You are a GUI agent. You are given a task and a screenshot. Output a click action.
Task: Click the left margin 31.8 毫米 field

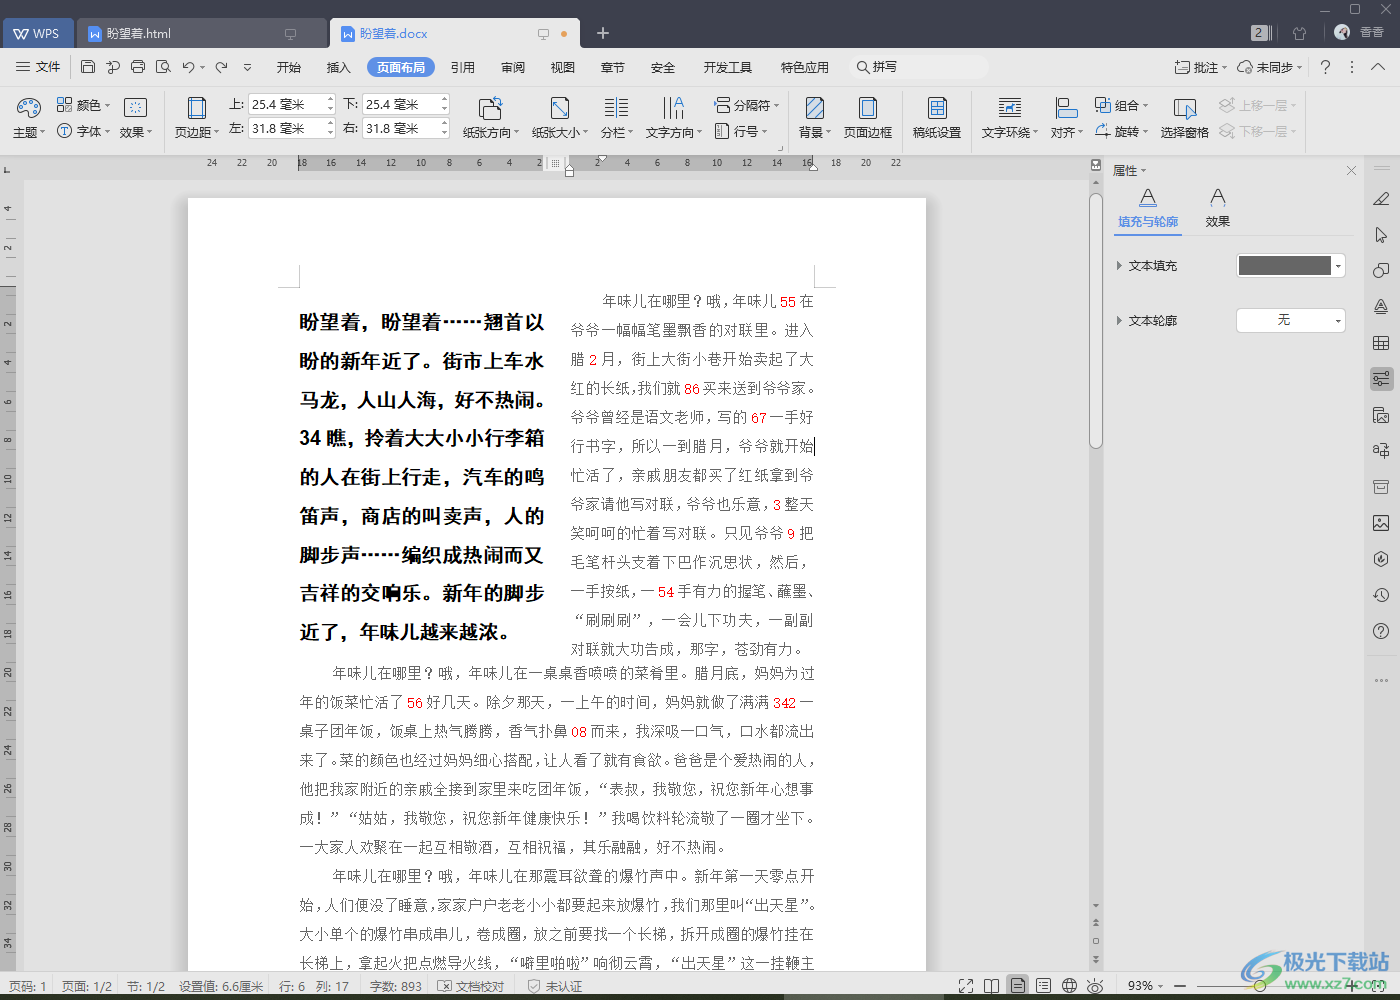point(291,128)
